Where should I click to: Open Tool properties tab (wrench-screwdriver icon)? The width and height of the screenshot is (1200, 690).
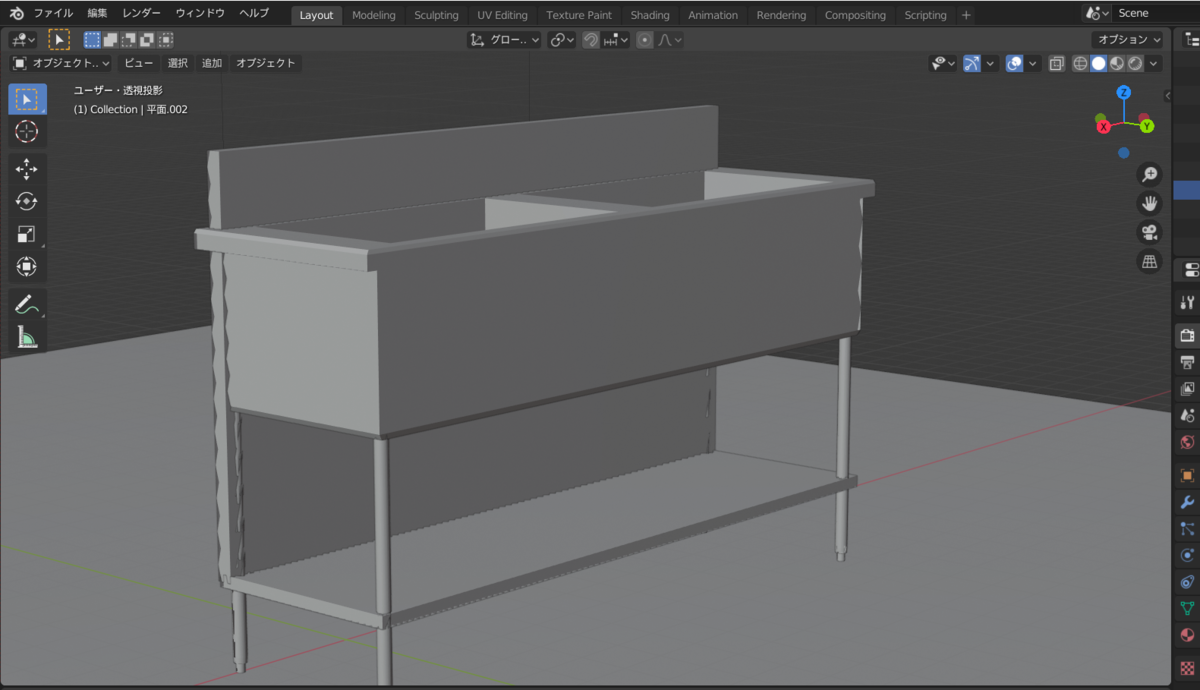1188,303
